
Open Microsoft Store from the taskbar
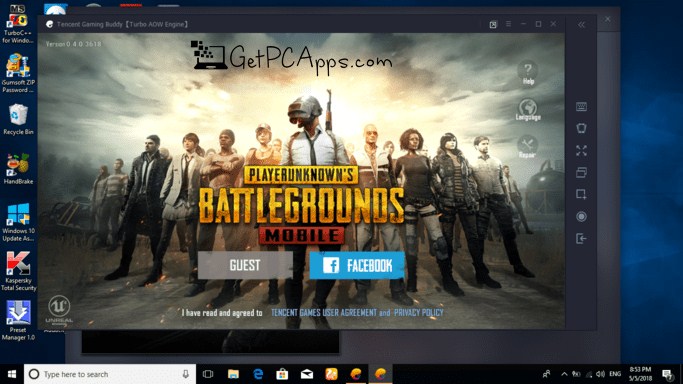[x=282, y=374]
